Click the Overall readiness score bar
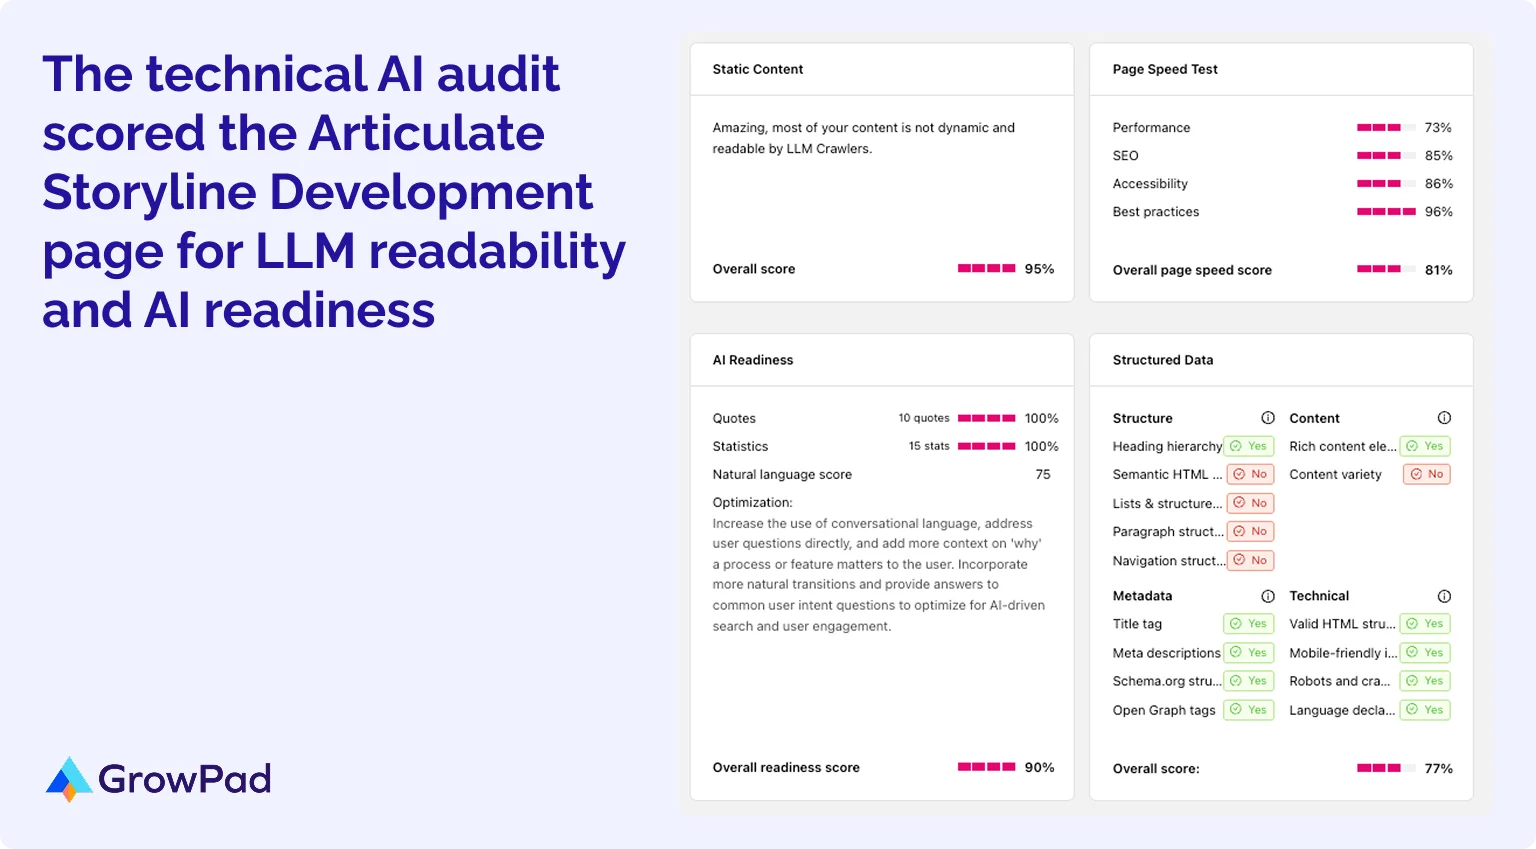 [x=987, y=767]
